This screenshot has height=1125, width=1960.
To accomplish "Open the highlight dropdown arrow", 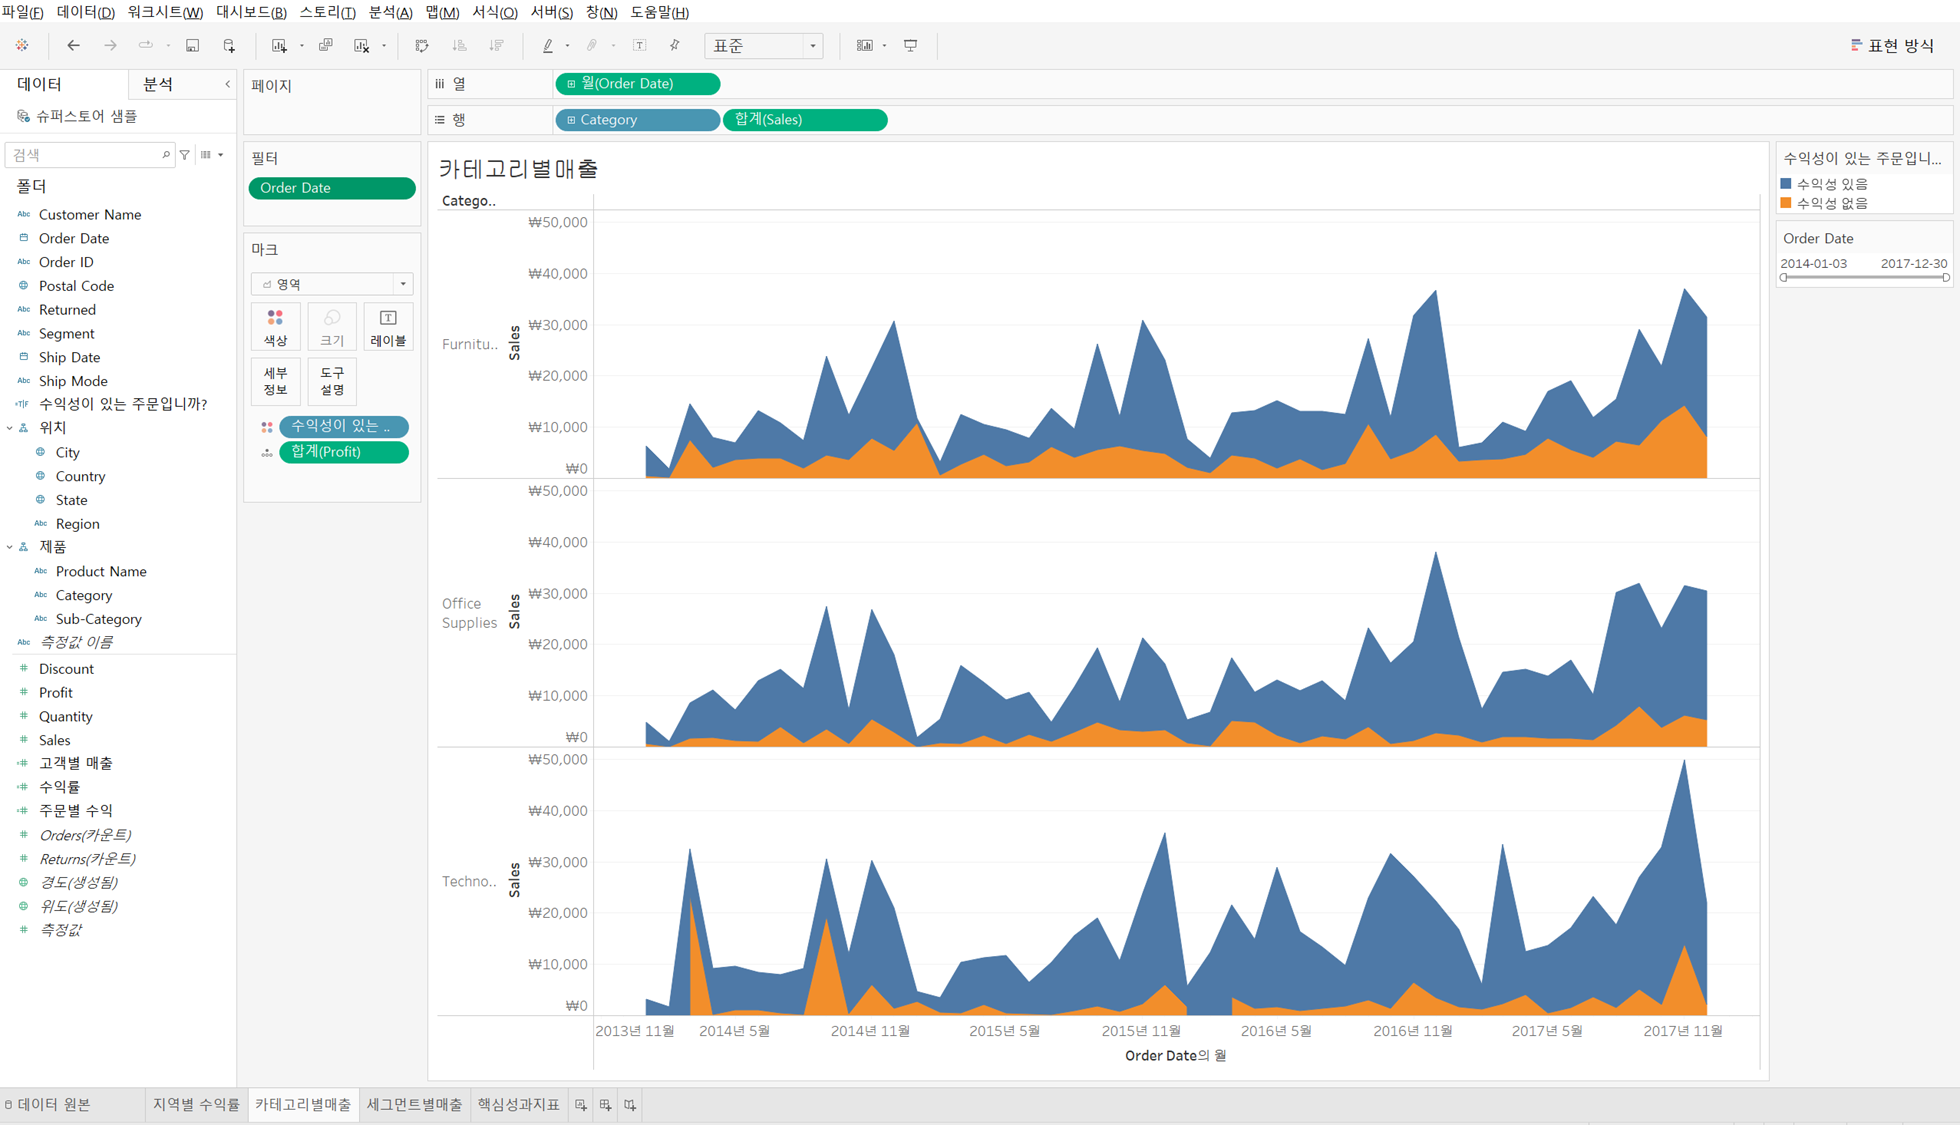I will tap(568, 46).
